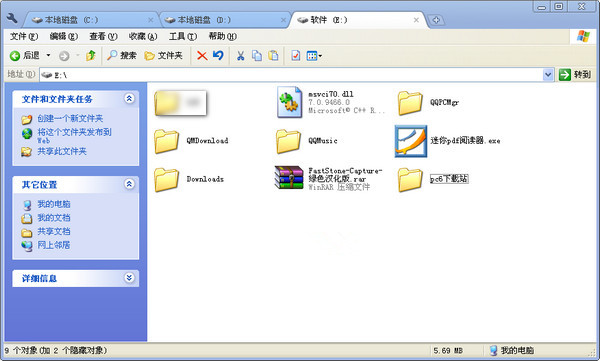Click the scissors Cut icon
The image size is (600, 361).
240,56
